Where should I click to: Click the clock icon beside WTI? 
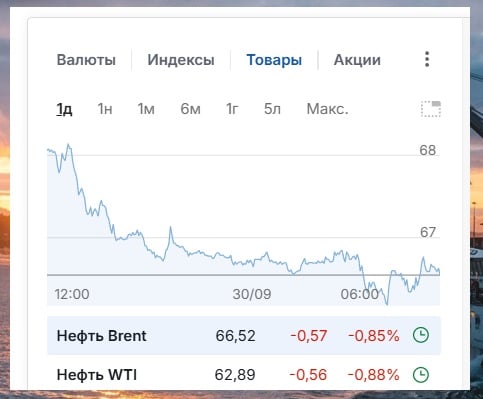coord(421,374)
